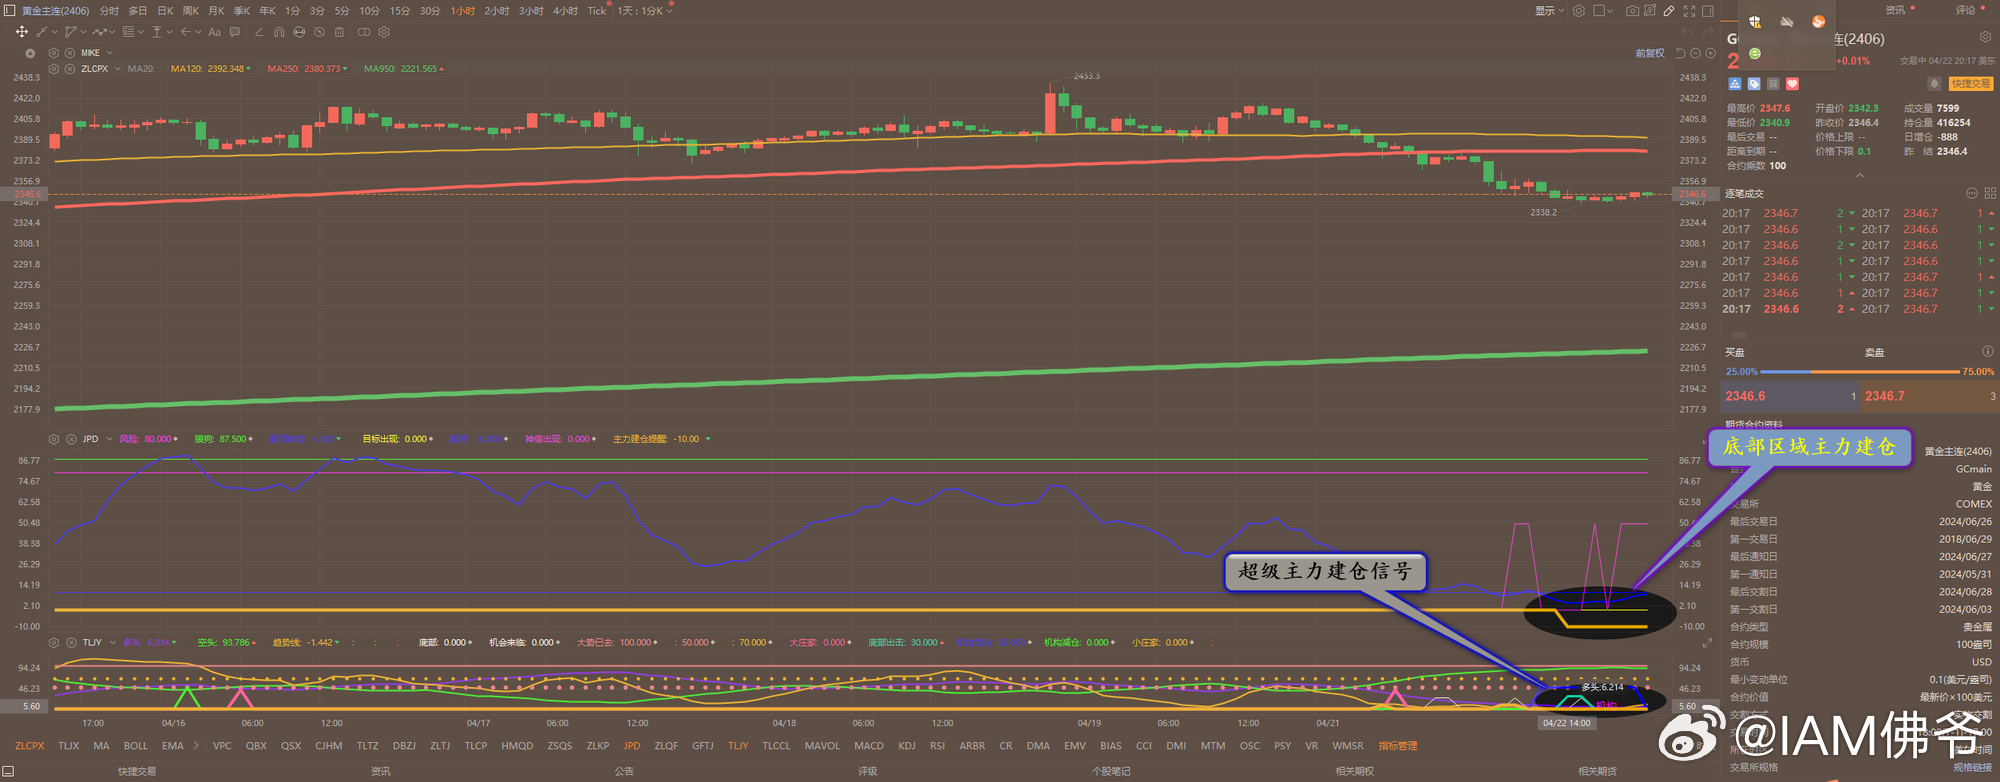Image resolution: width=2000 pixels, height=782 pixels.
Task: Remove the TLJY indicator with its X
Action: point(71,643)
